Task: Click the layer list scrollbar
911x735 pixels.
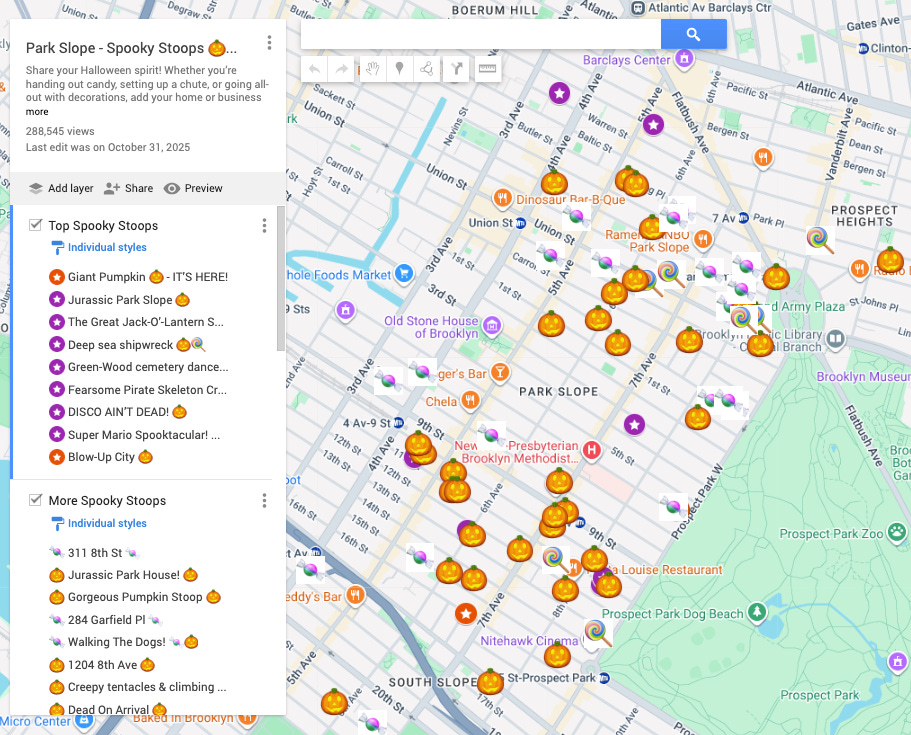Action: (x=281, y=279)
